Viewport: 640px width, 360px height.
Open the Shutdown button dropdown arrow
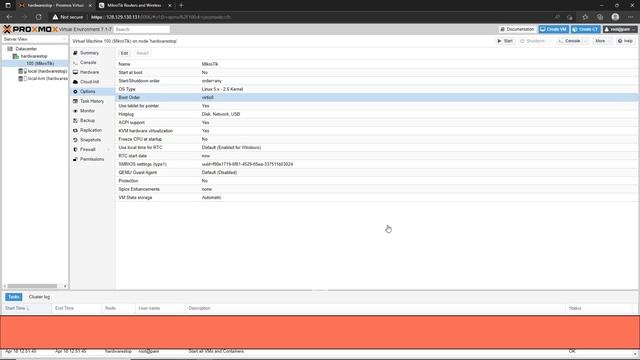549,41
